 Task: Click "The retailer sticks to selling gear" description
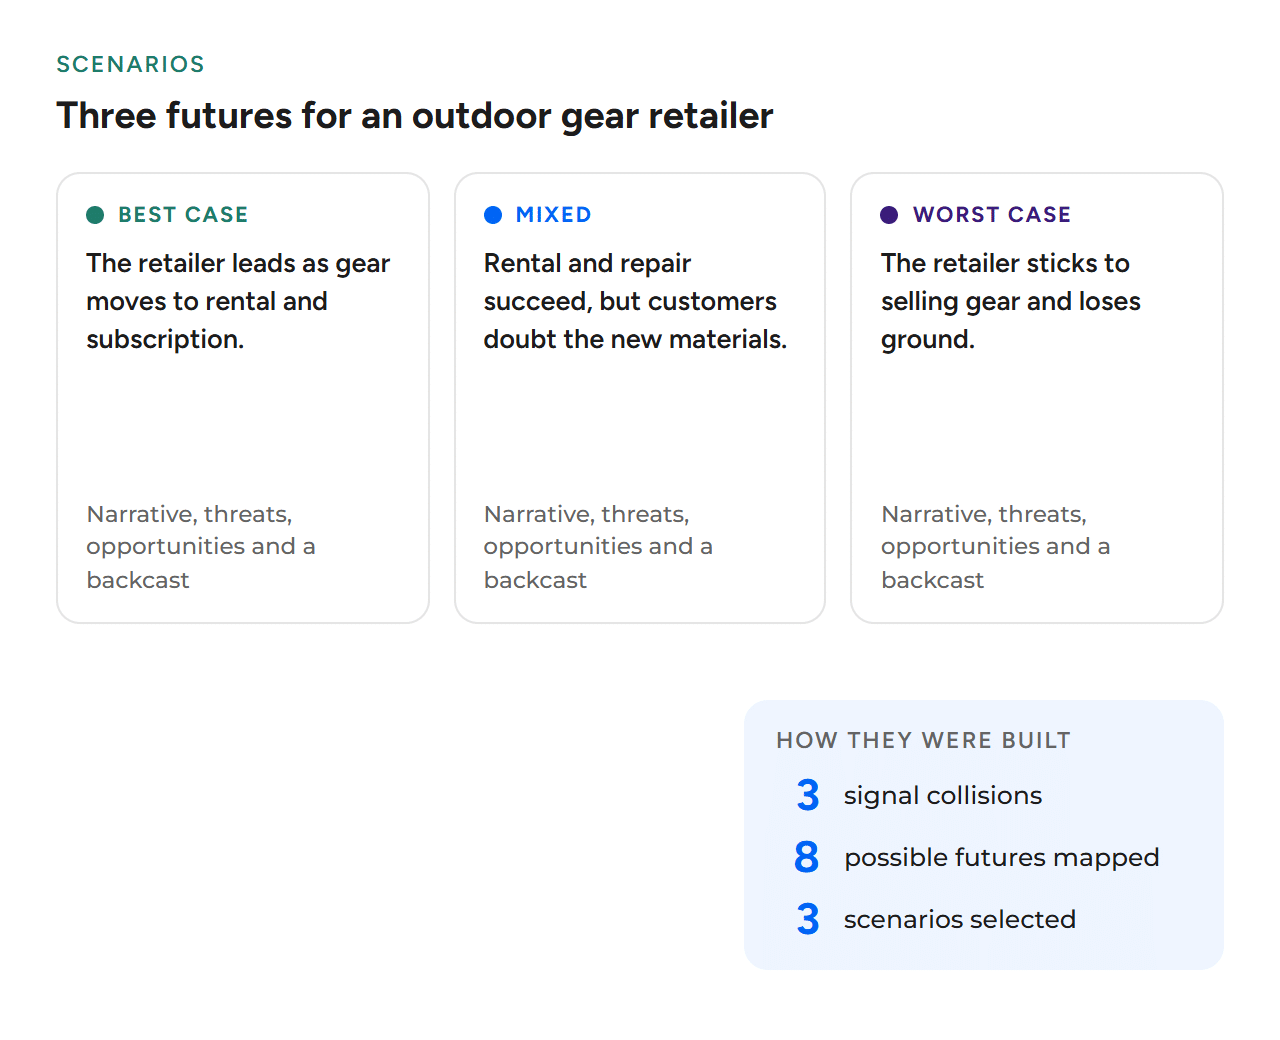pyautogui.click(x=1011, y=301)
